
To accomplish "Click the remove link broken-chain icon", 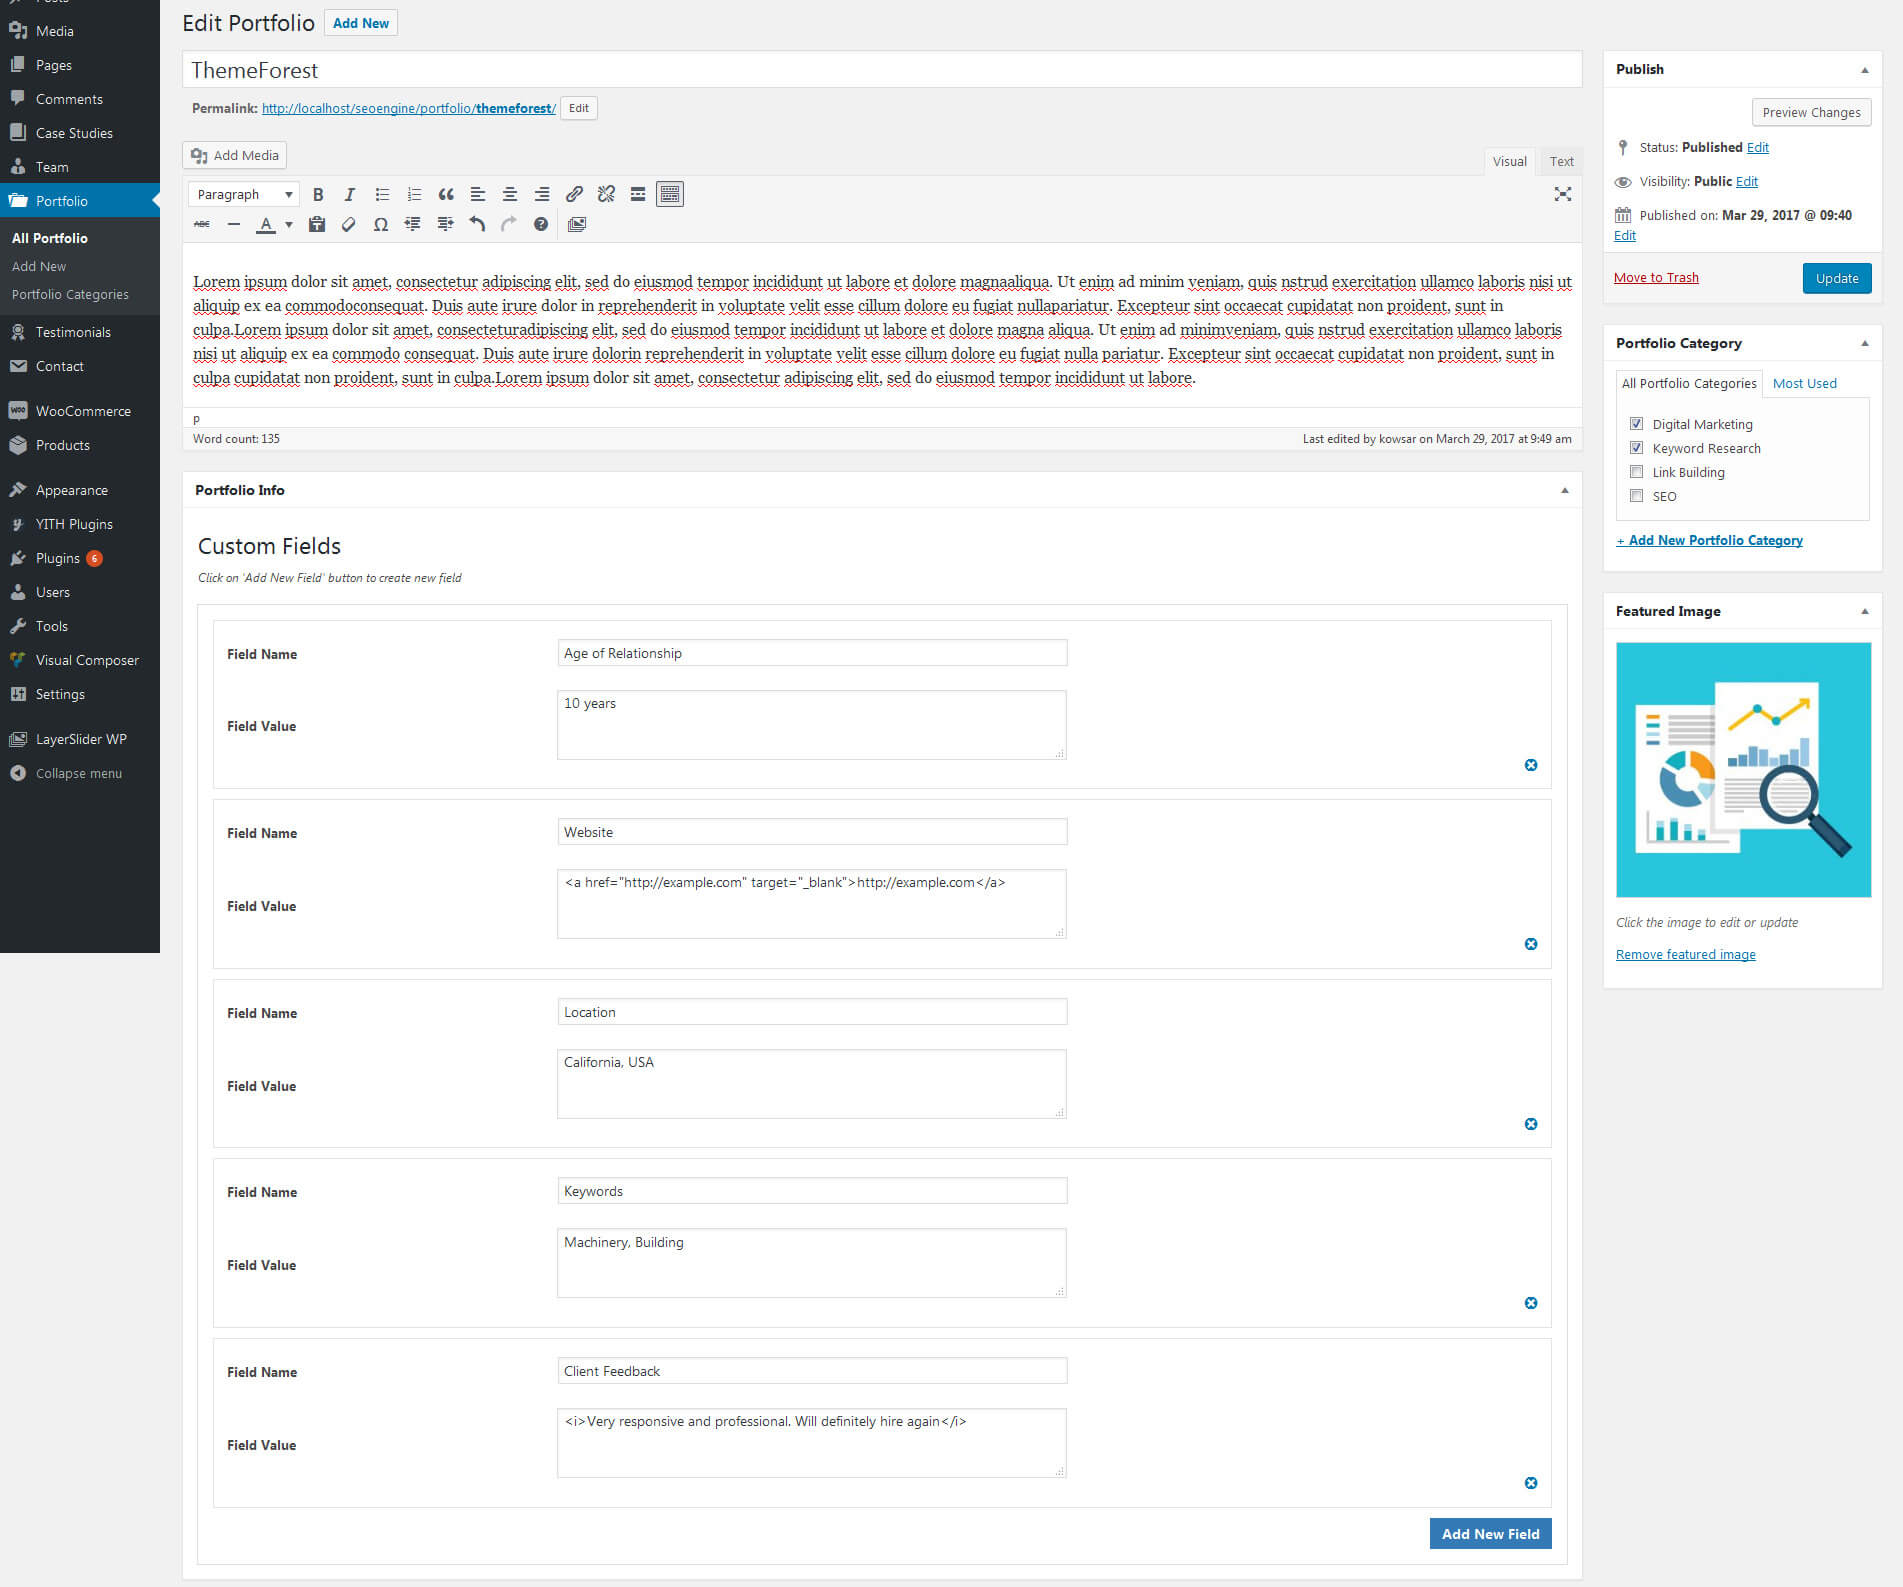I will pyautogui.click(x=606, y=194).
